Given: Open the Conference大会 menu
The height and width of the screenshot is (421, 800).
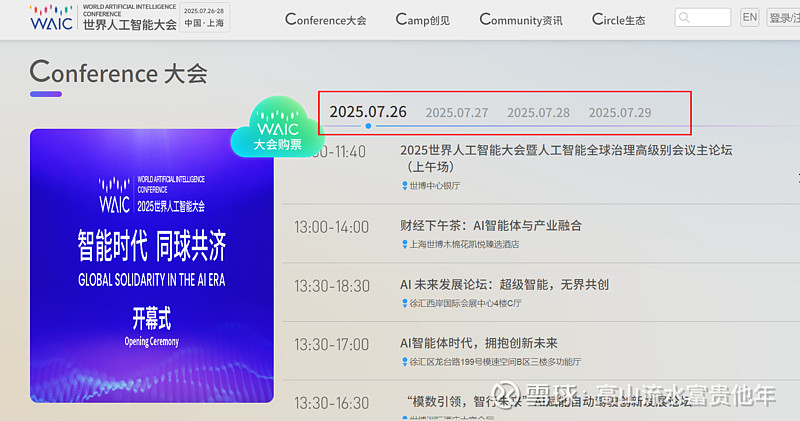Looking at the screenshot, I should pos(326,19).
